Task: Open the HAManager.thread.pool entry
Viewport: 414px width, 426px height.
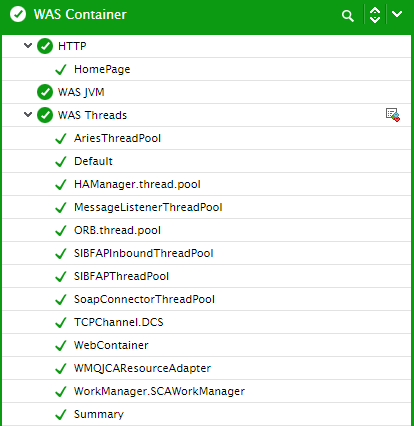Action: click(137, 184)
